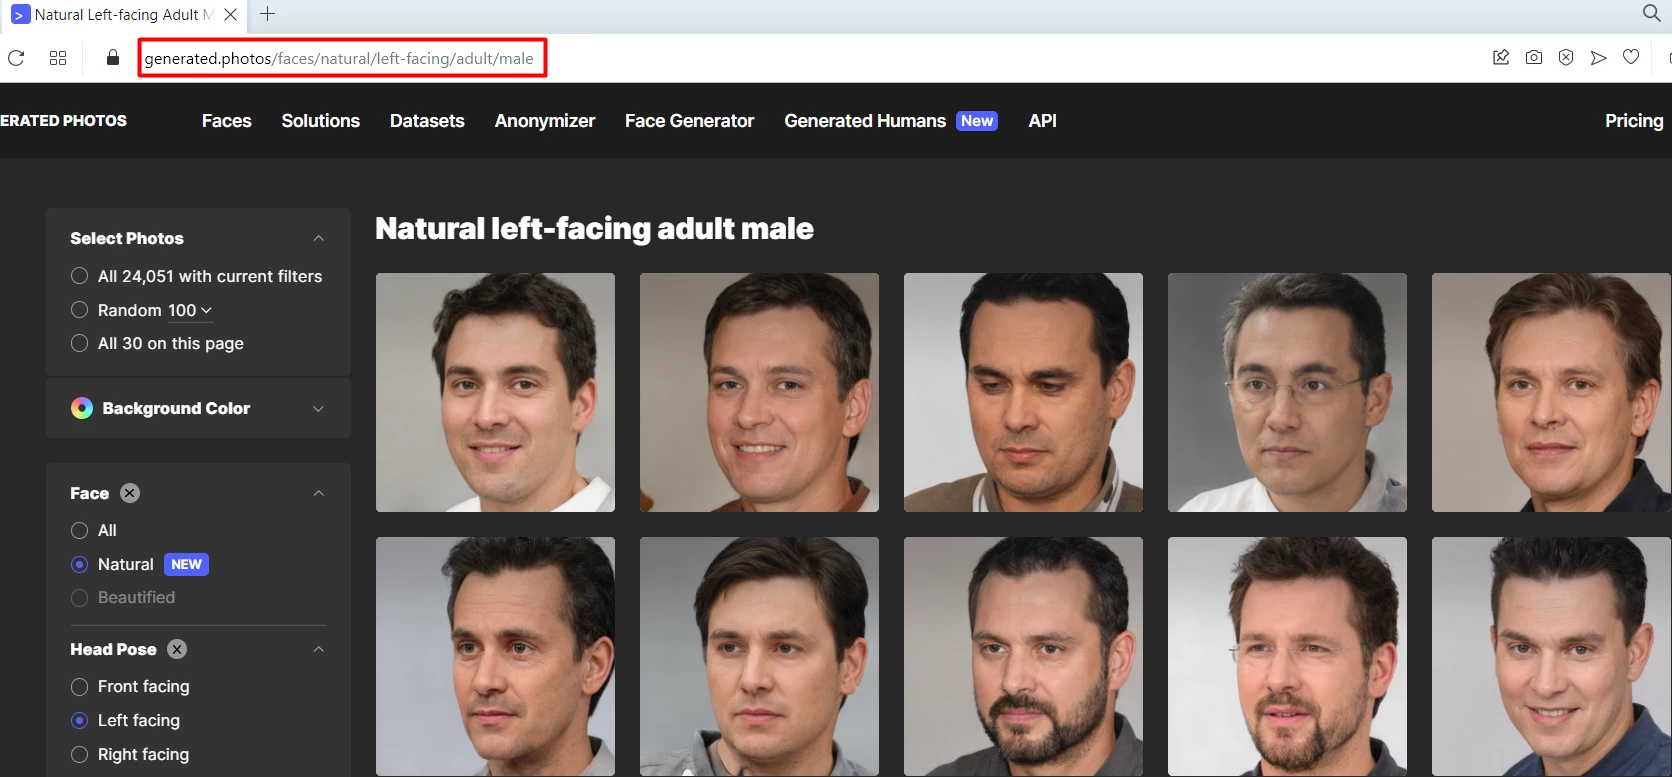1672x777 pixels.
Task: Click the address bar URL field
Action: 341,58
